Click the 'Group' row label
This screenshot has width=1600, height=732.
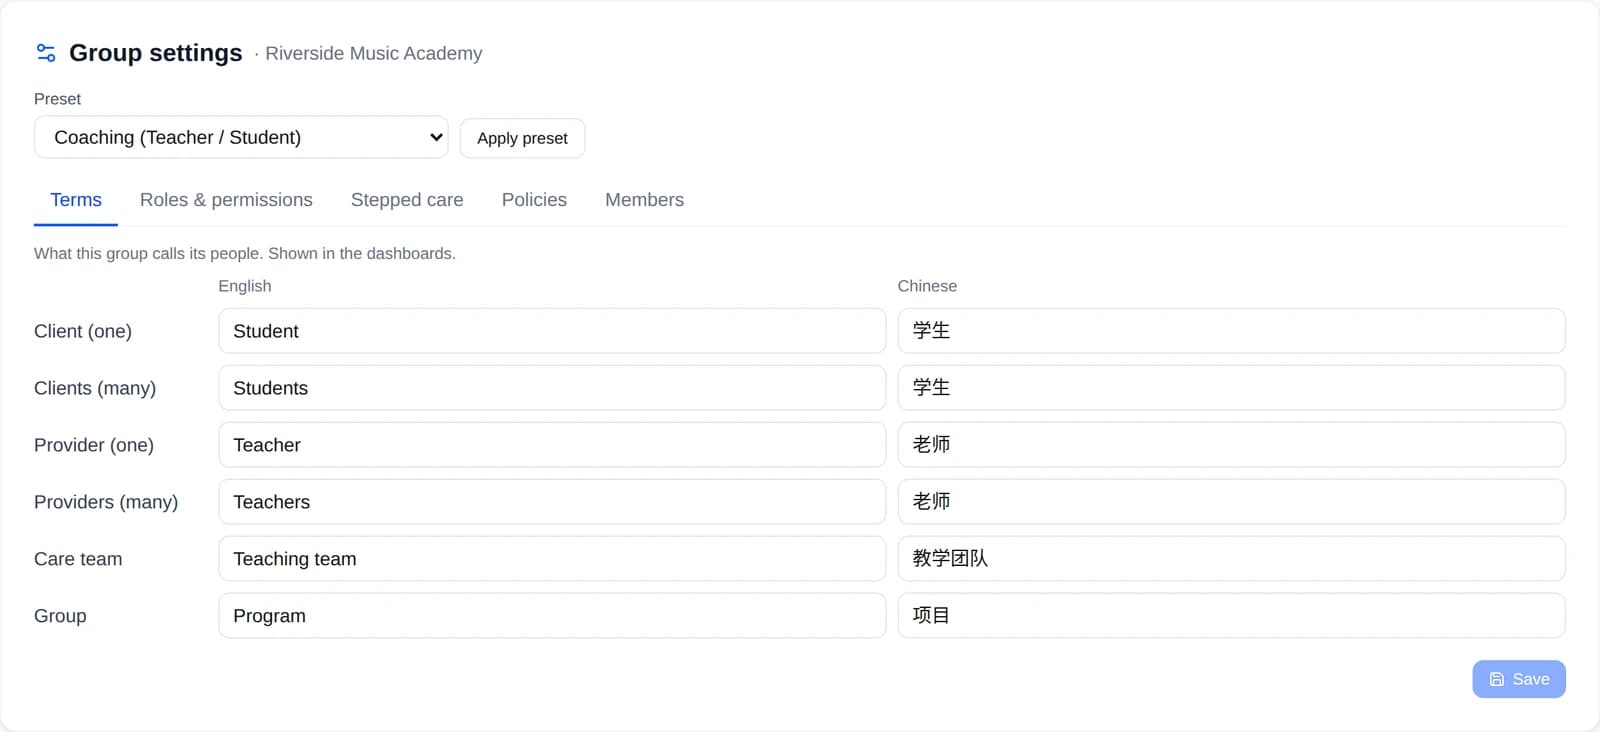60,616
